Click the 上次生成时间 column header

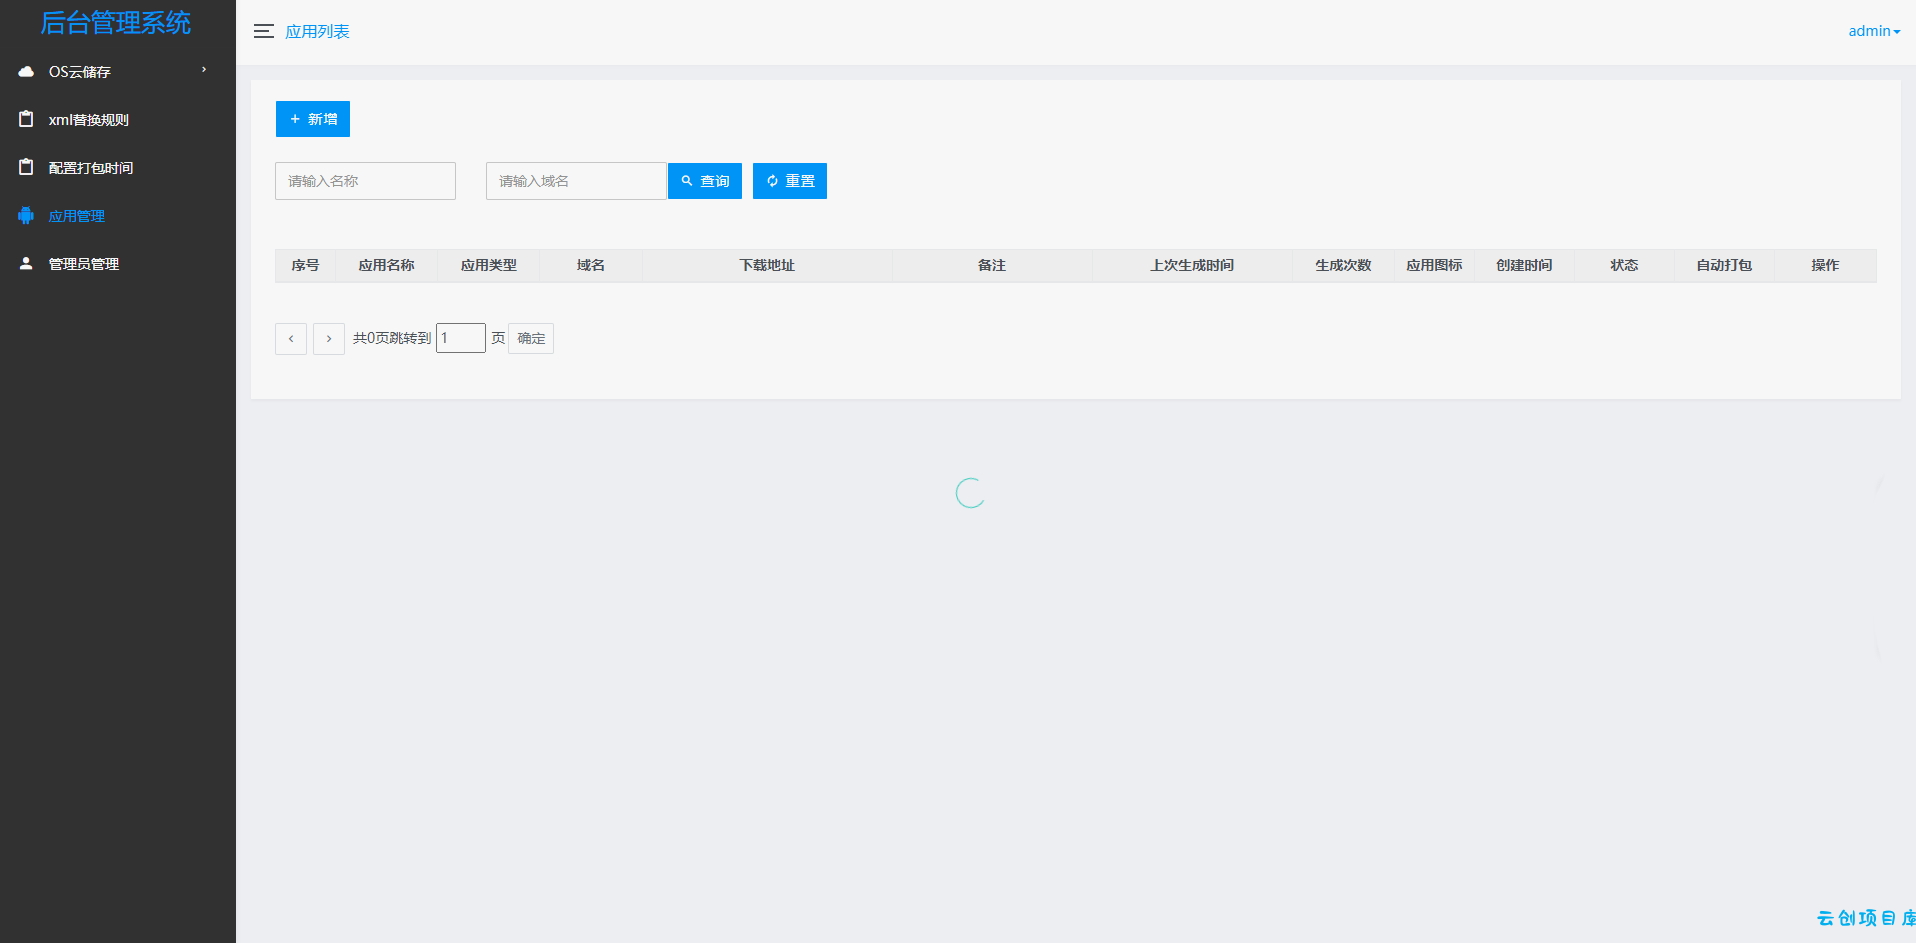pyautogui.click(x=1192, y=265)
